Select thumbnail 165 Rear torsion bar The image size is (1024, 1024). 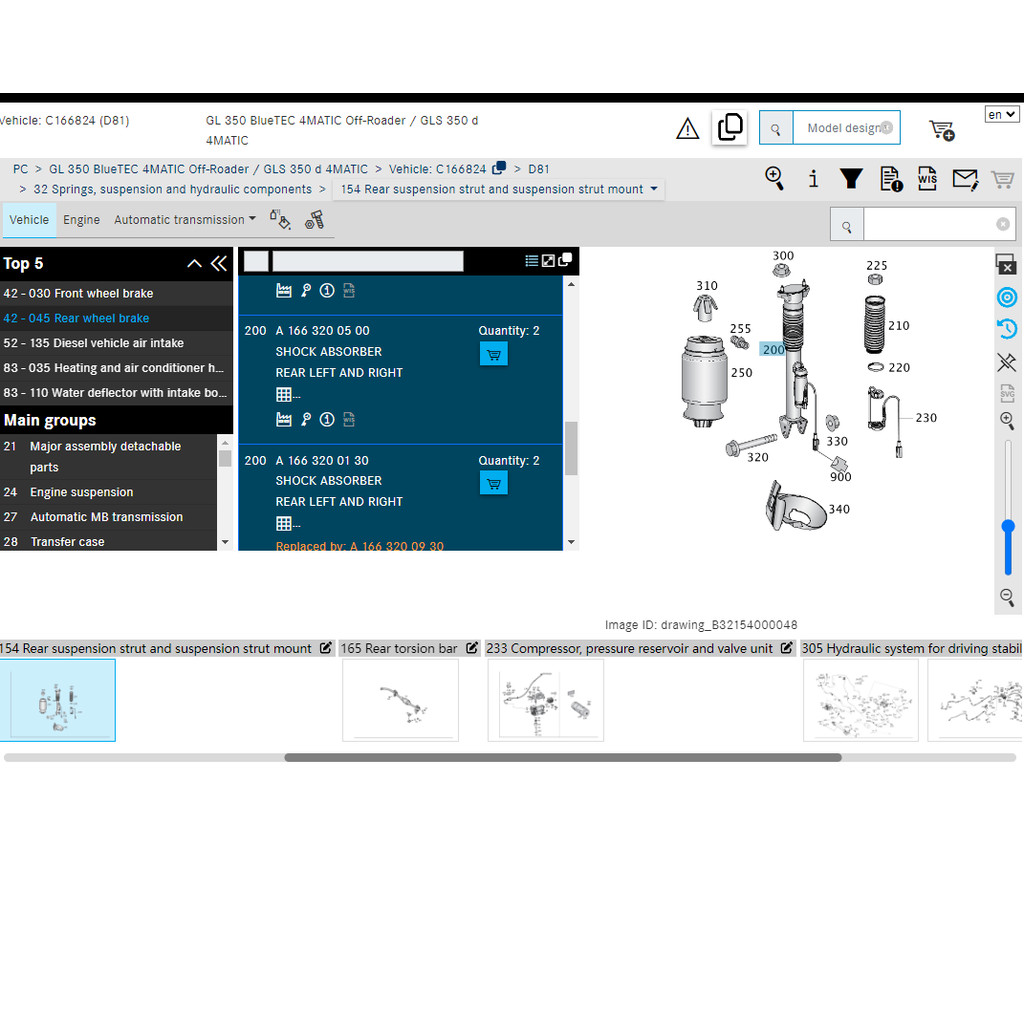[400, 700]
